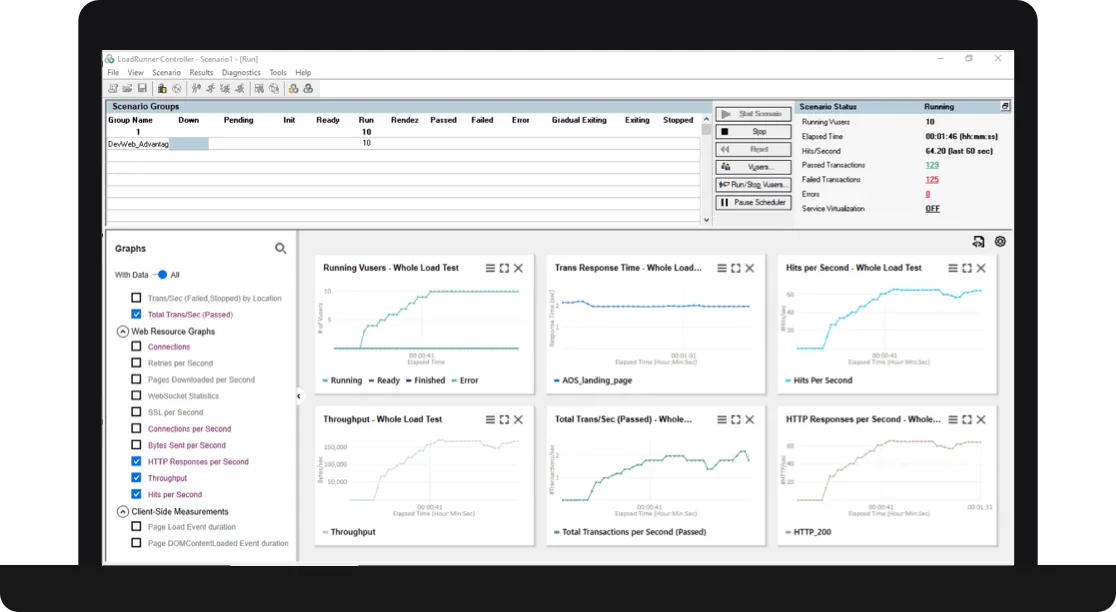Enable the Connections checkbox
Screen dimensions: 1116x612
coord(137,347)
